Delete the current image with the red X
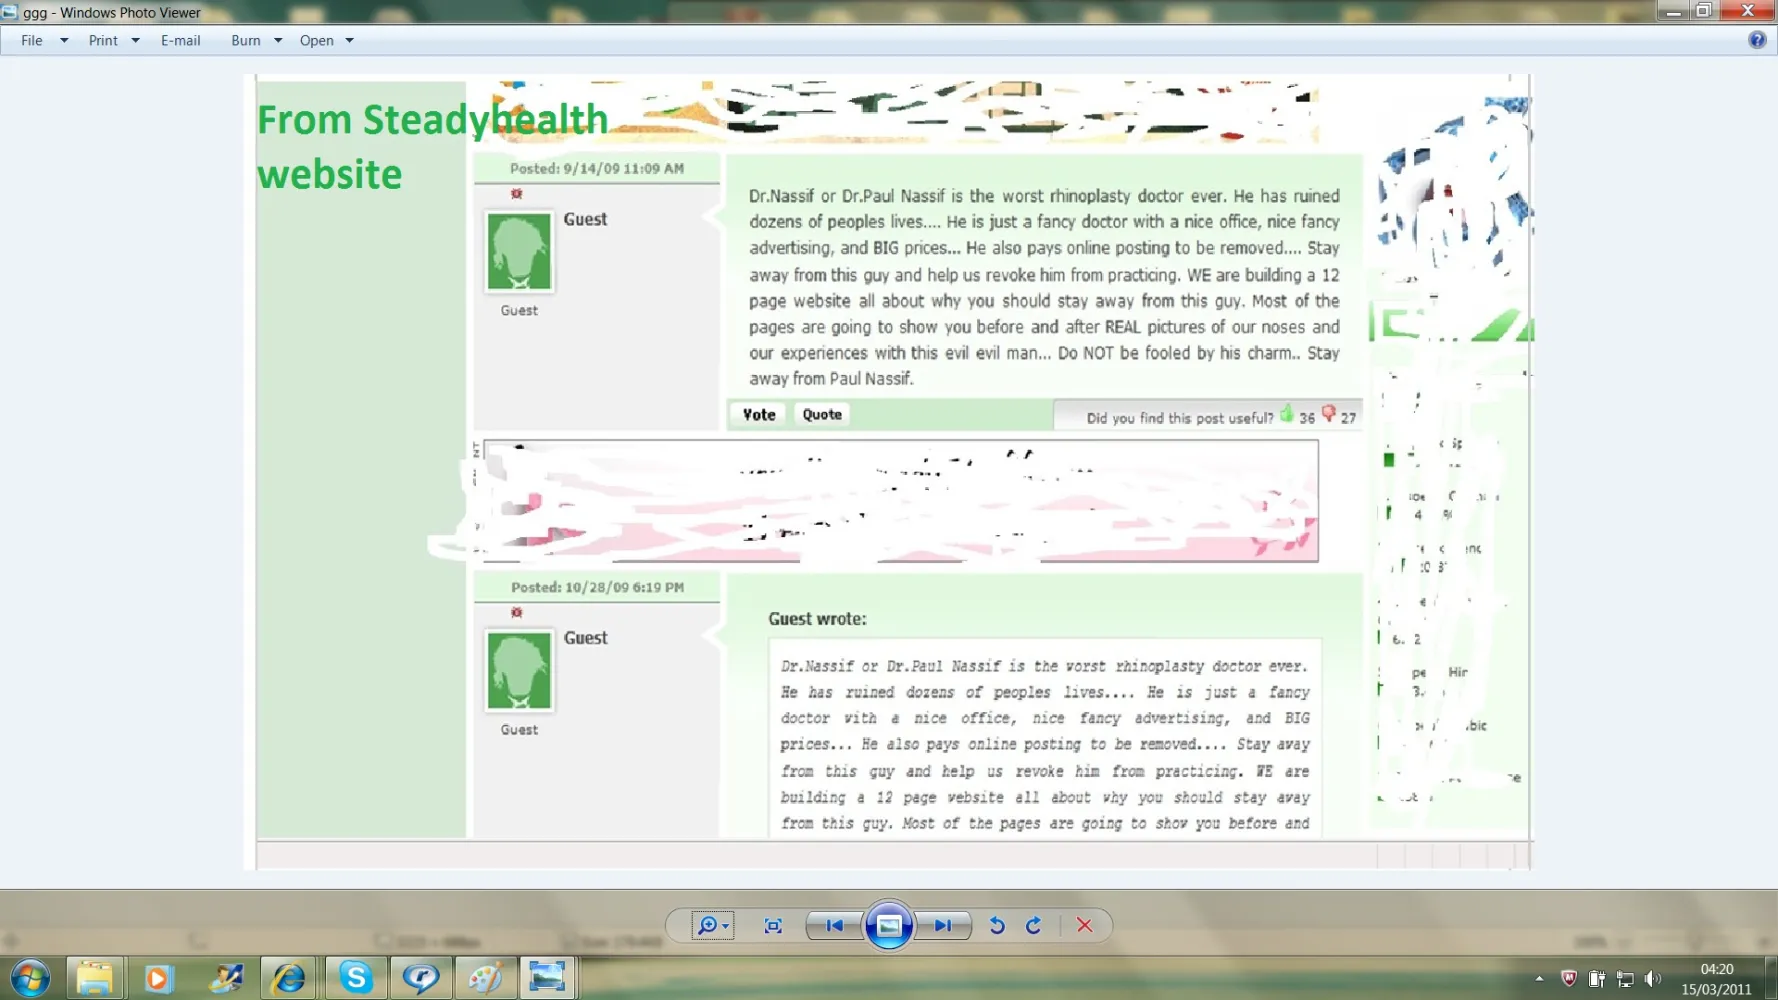This screenshot has width=1778, height=1000. point(1085,926)
